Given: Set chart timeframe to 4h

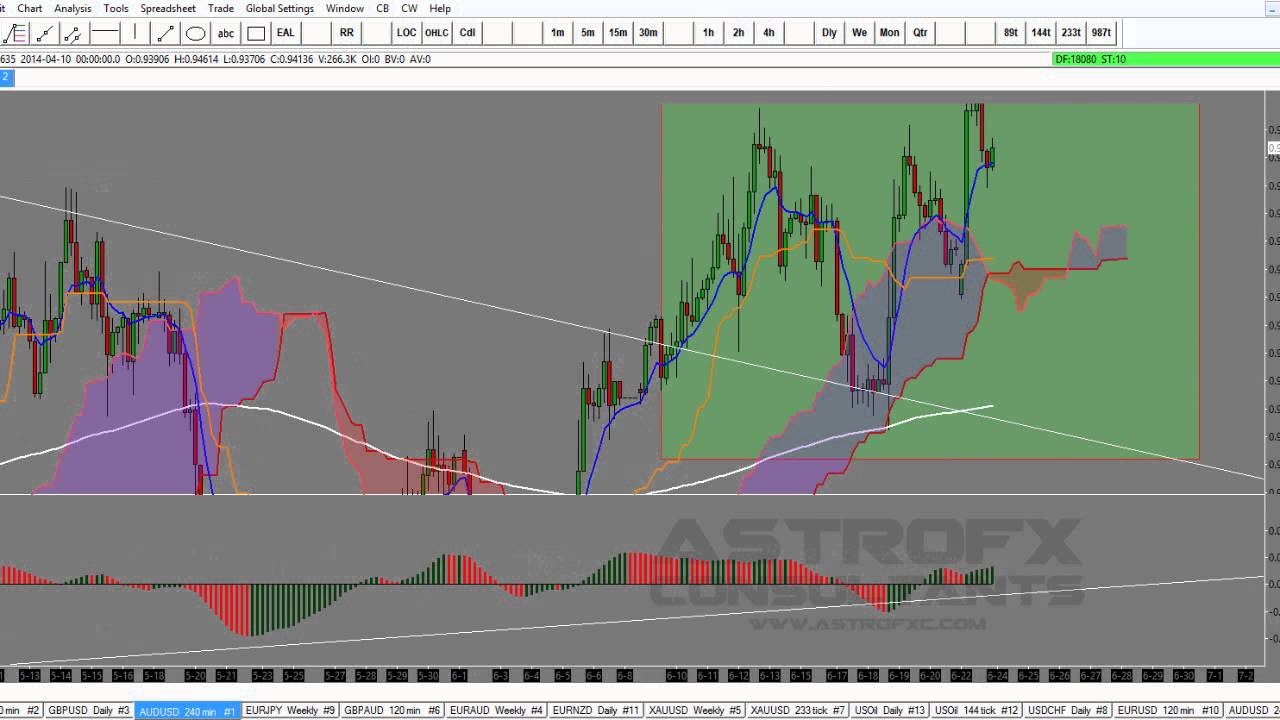Looking at the screenshot, I should tap(768, 33).
